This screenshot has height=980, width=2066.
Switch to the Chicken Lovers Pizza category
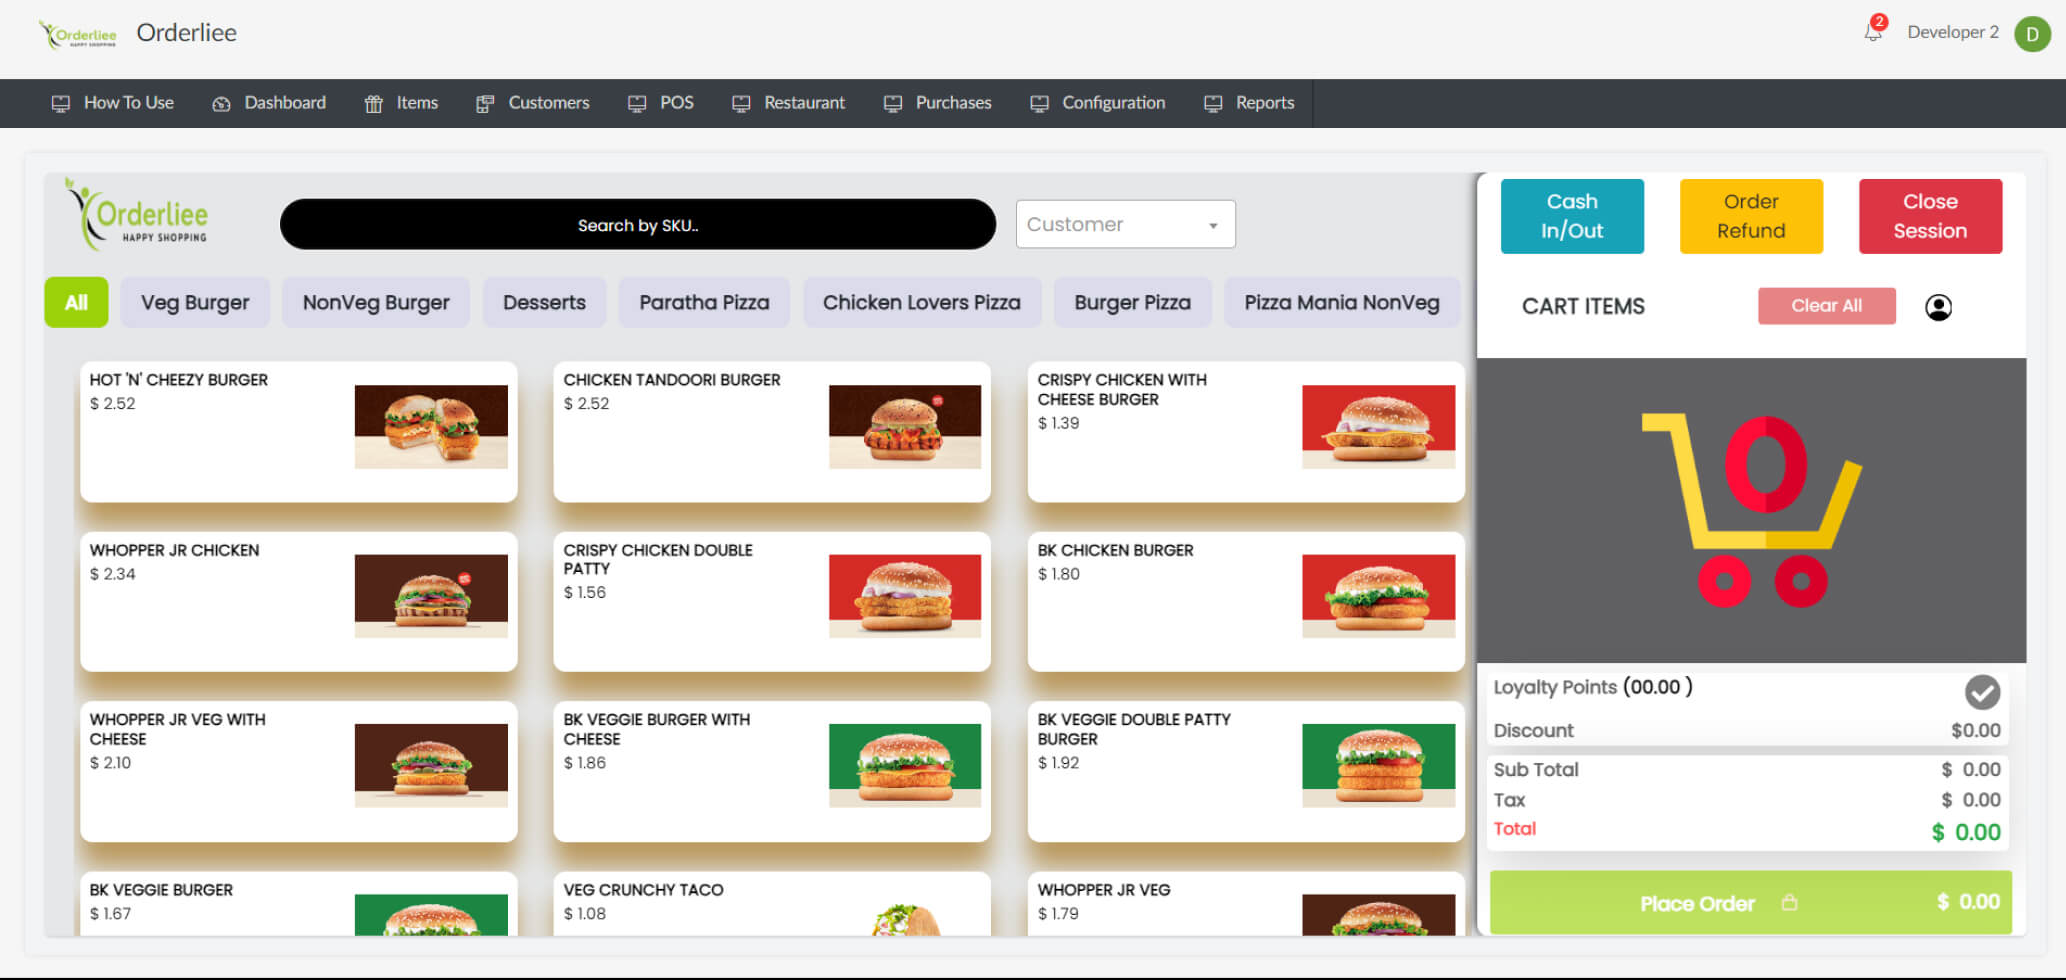click(921, 302)
